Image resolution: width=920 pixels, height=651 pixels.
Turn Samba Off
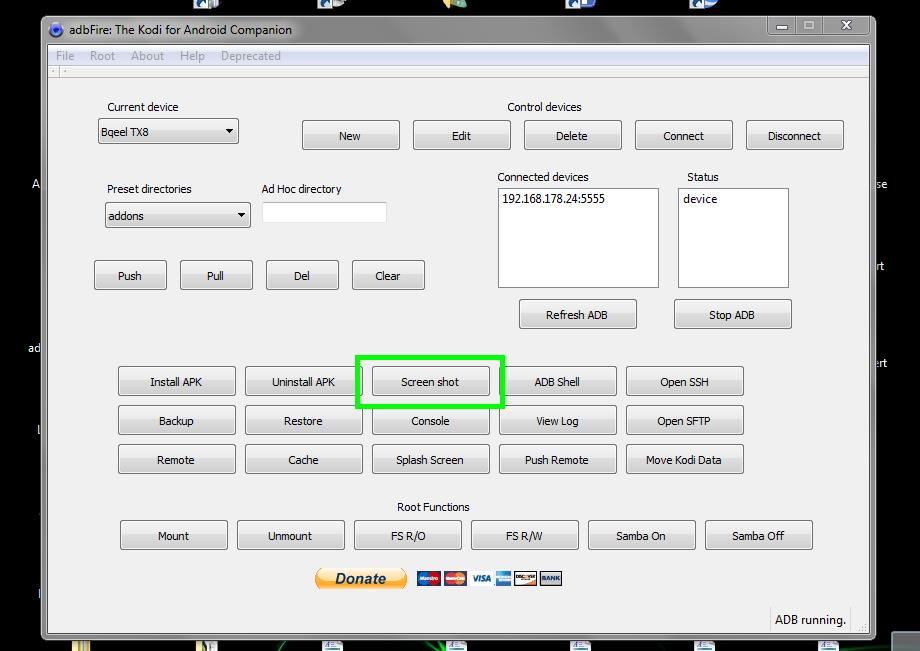pyautogui.click(x=759, y=535)
